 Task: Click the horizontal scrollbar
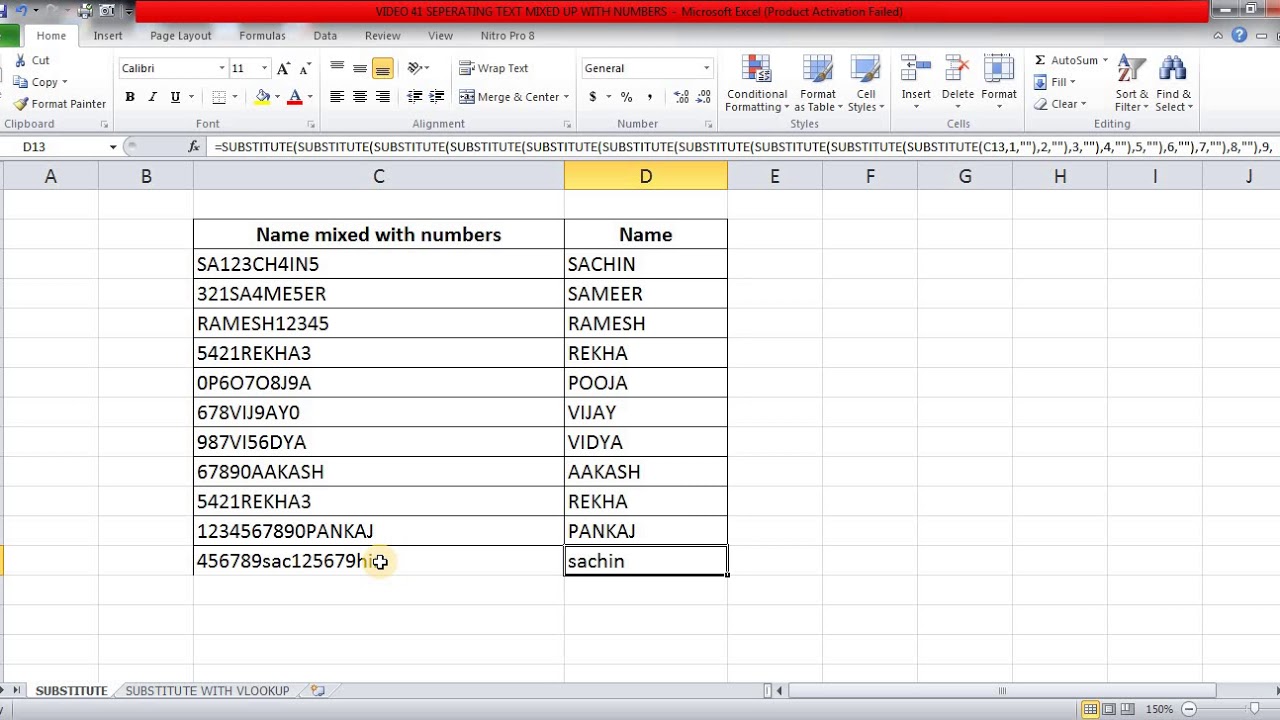(1001, 690)
